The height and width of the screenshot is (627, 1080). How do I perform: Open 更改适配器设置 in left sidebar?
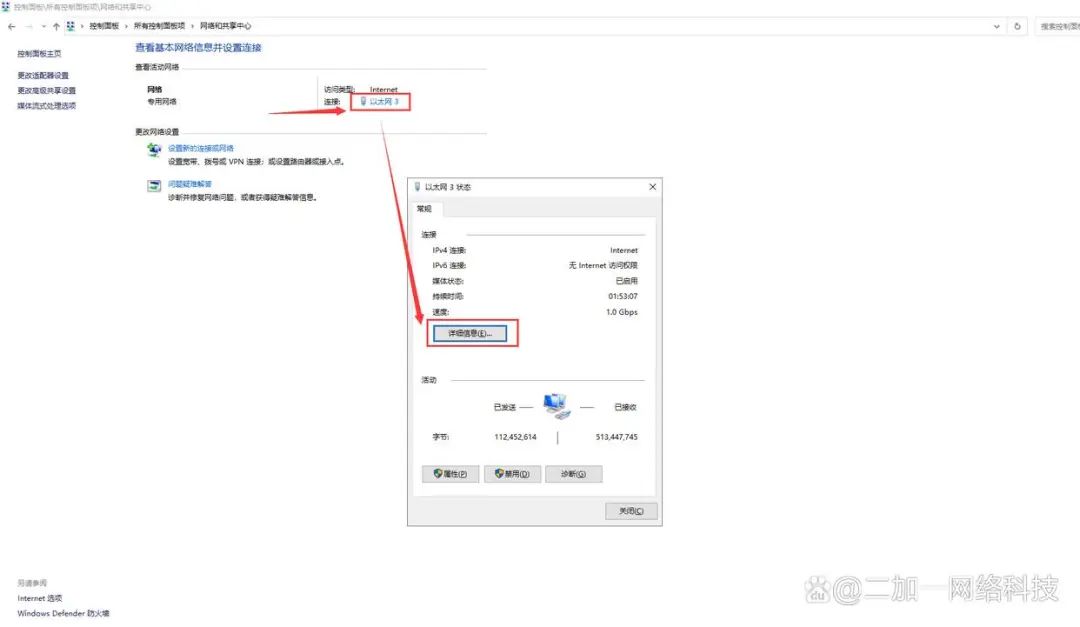point(43,76)
